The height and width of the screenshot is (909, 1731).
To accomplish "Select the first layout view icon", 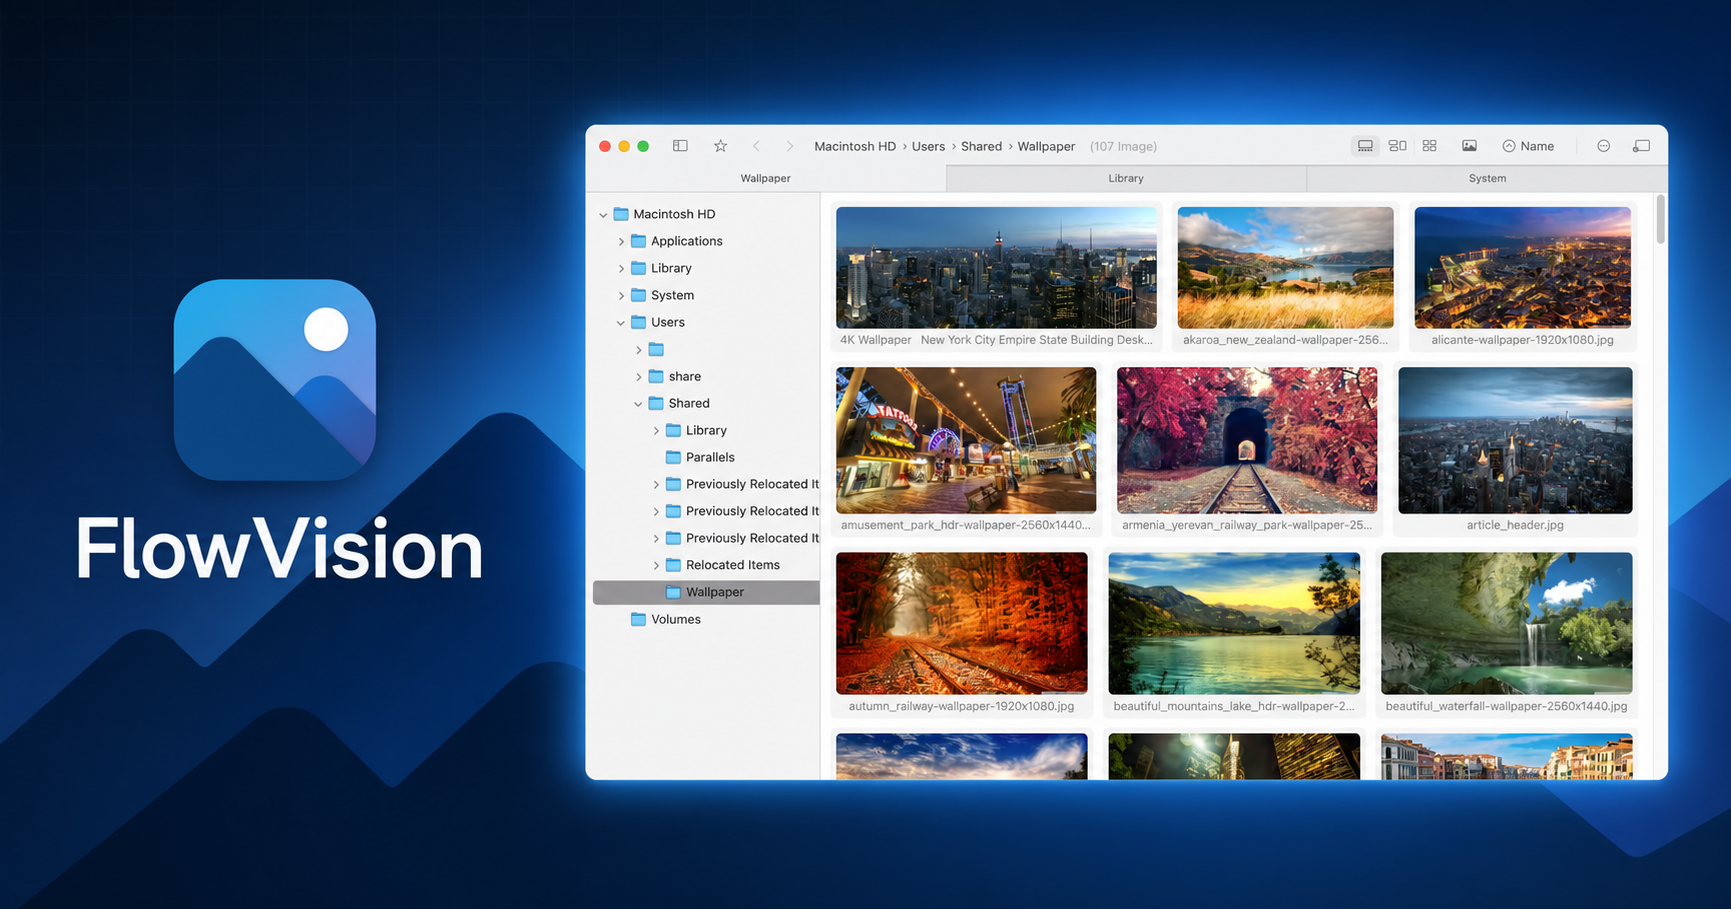I will pos(1365,146).
